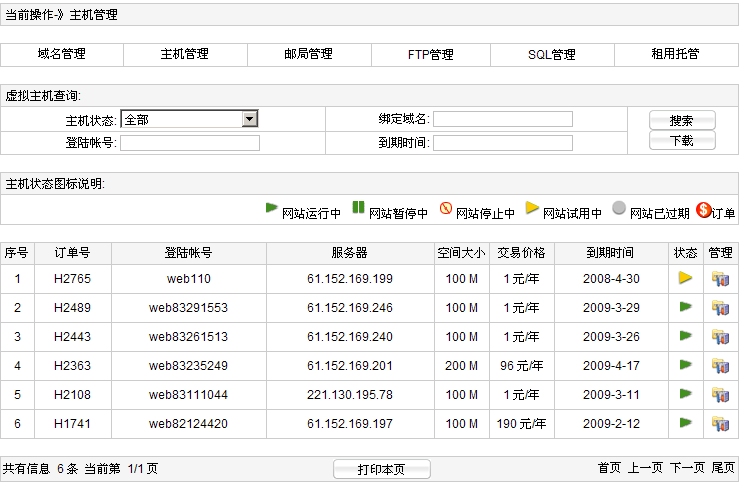Click price cell 96 元/年
The image size is (742, 484).
pyautogui.click(x=521, y=366)
